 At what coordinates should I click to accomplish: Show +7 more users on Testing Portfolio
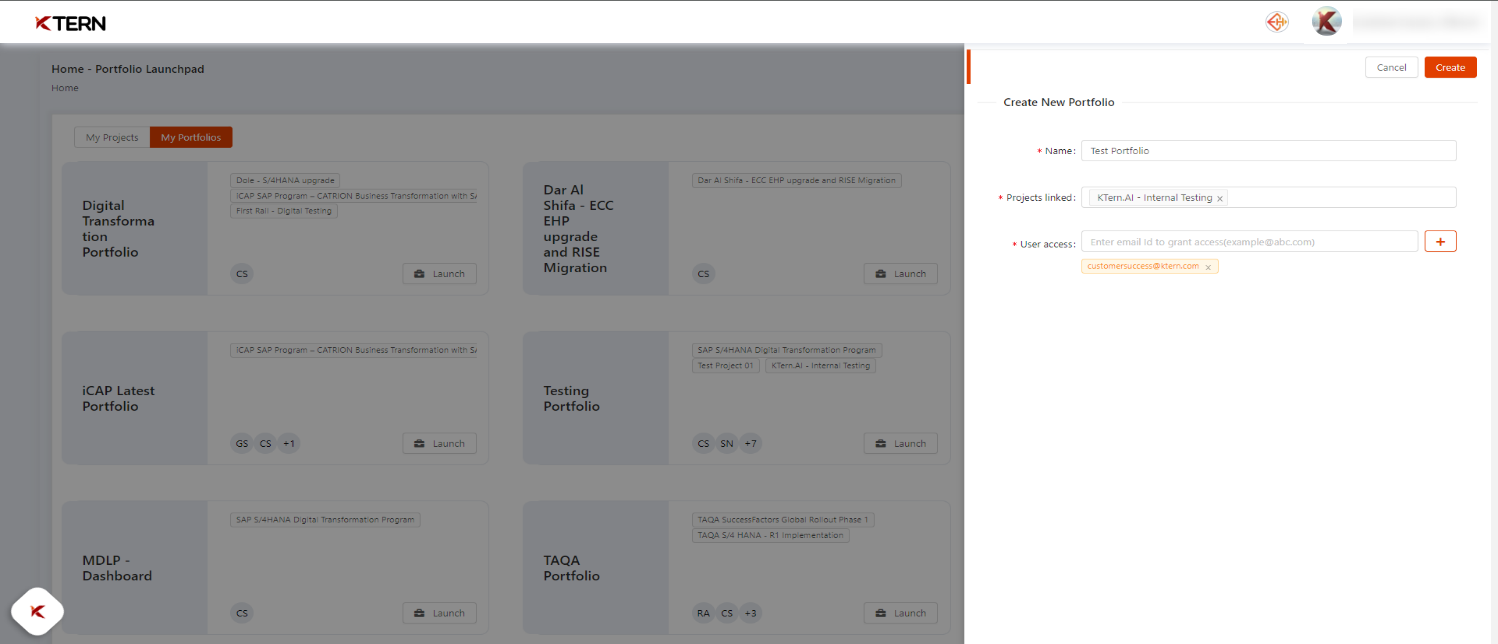coord(750,443)
